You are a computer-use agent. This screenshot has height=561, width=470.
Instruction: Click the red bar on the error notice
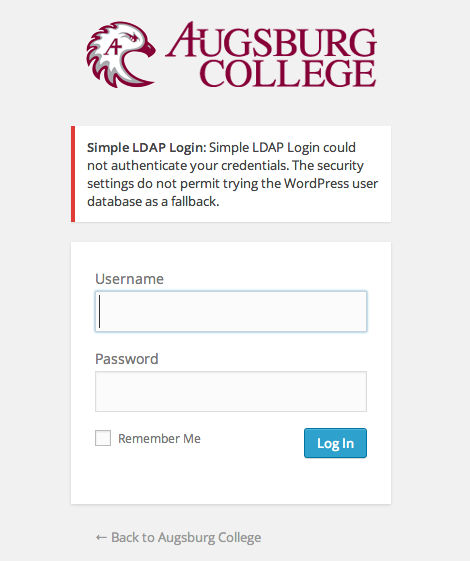(x=73, y=174)
